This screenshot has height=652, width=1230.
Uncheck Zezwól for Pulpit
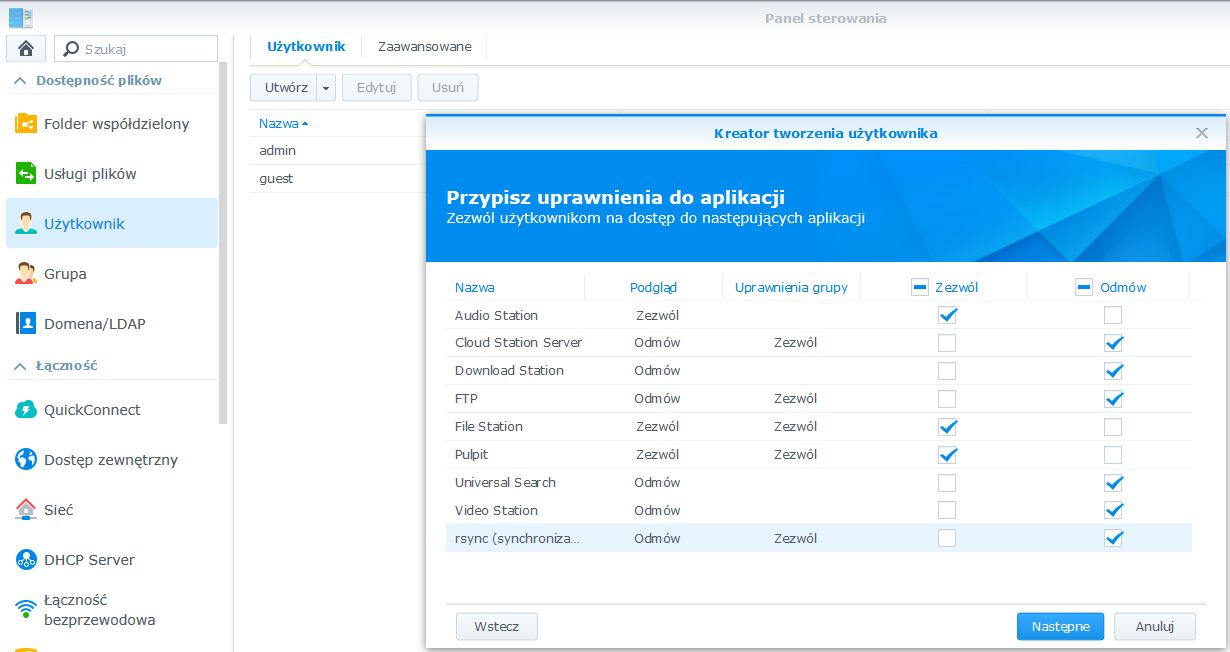947,455
